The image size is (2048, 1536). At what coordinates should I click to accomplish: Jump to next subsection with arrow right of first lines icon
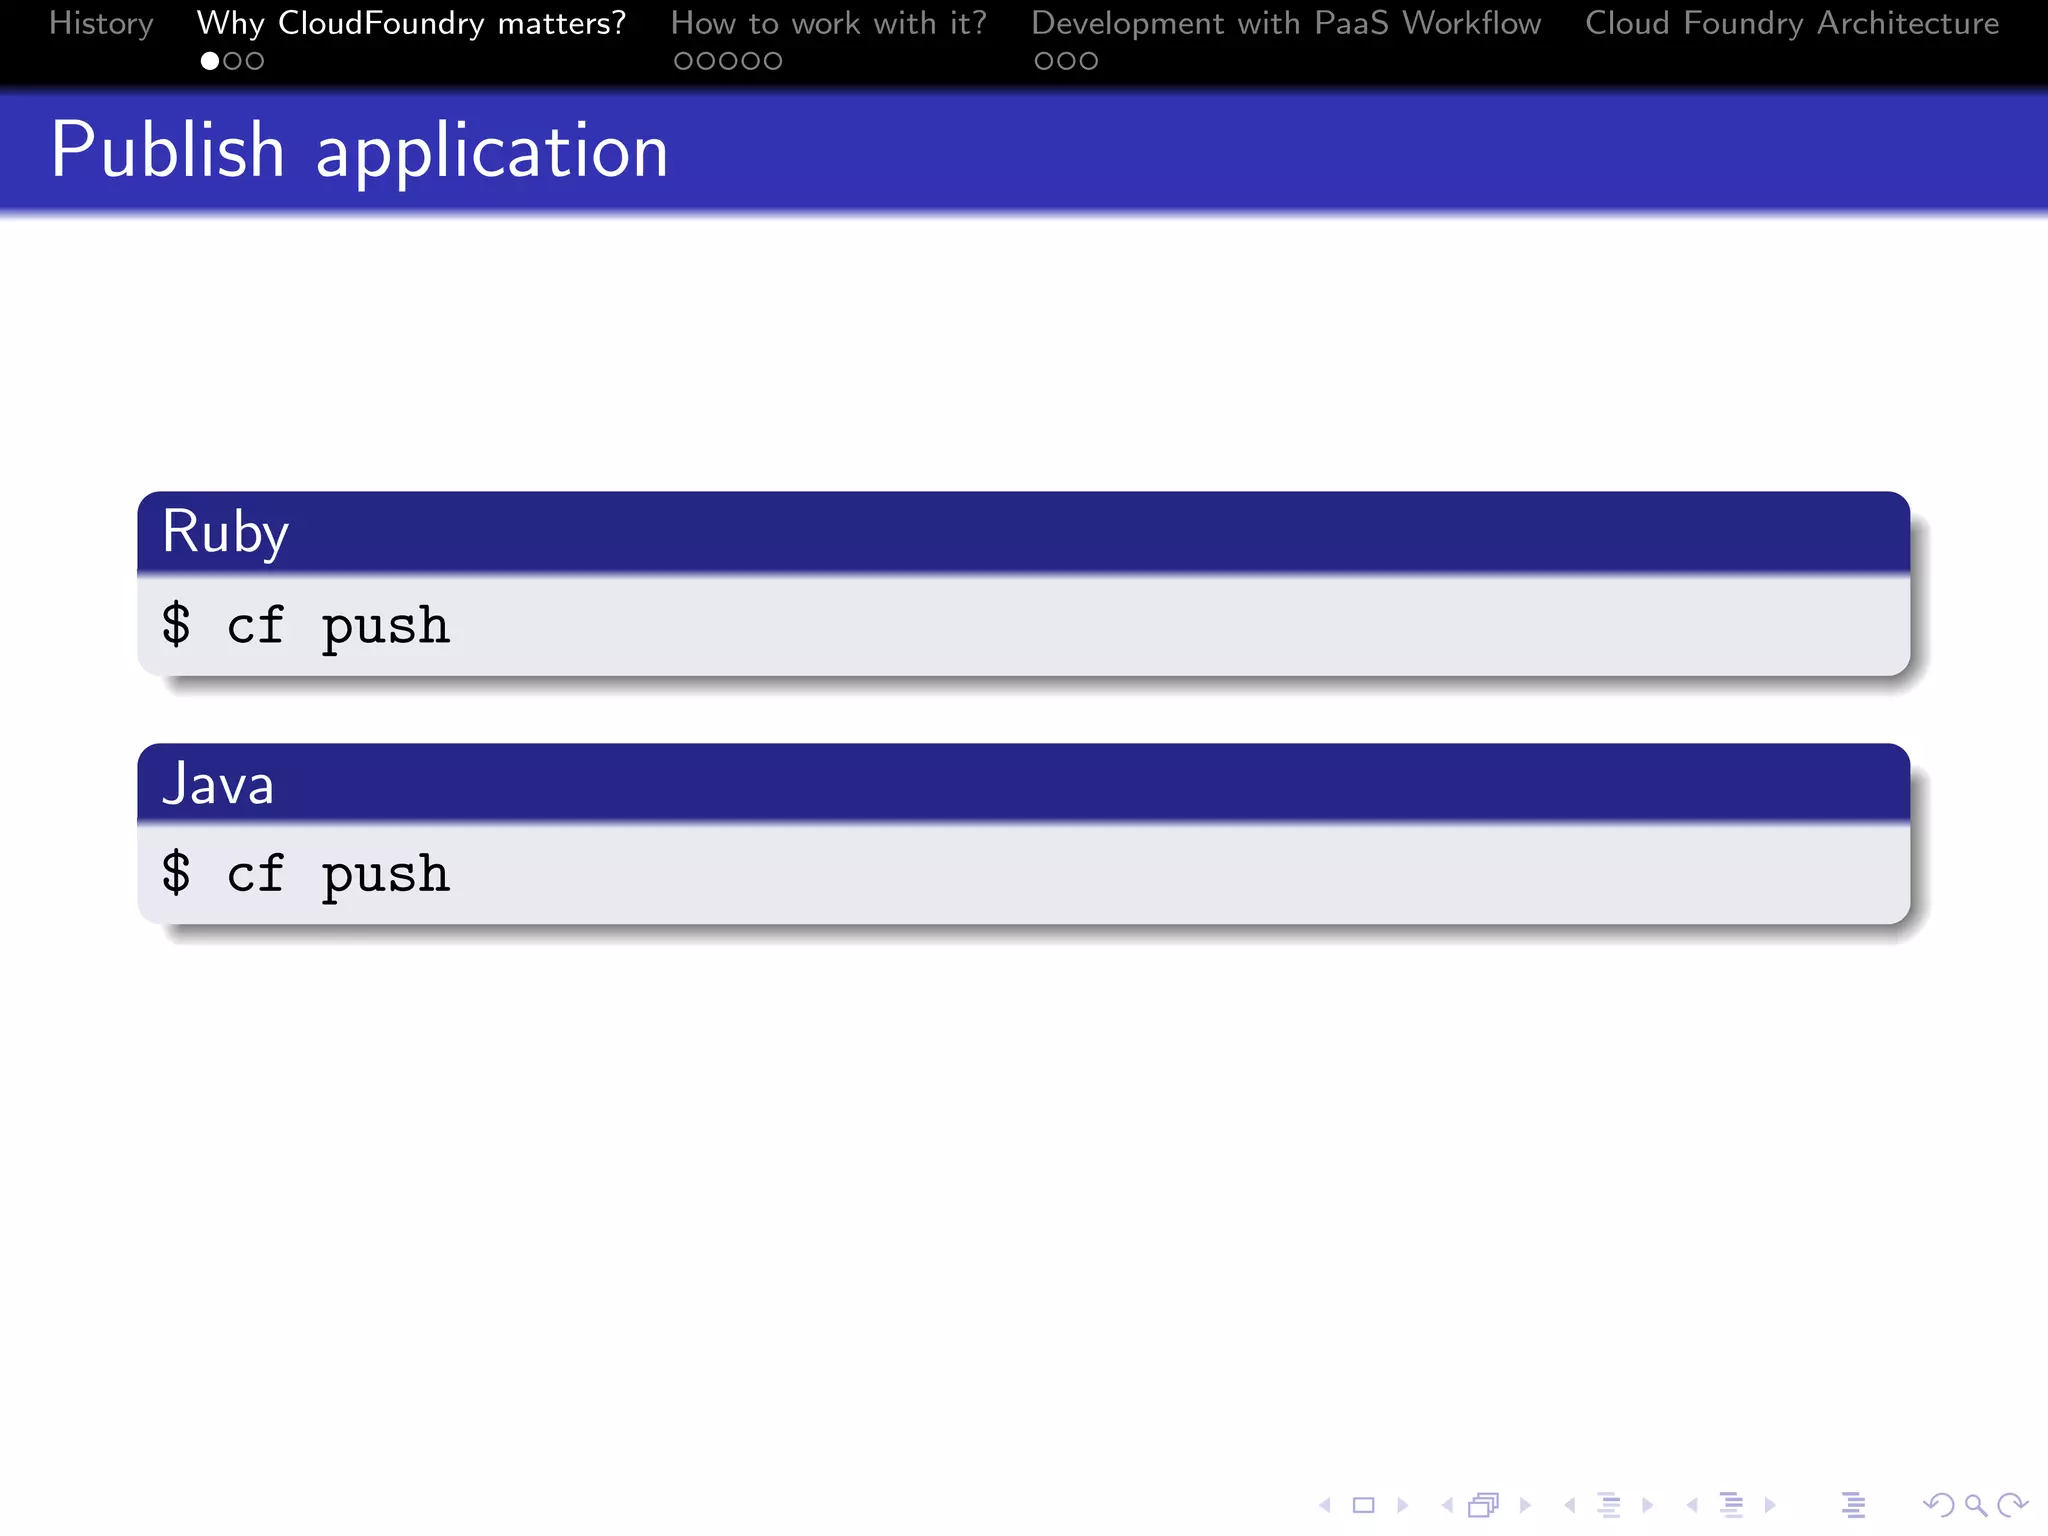tap(1647, 1505)
